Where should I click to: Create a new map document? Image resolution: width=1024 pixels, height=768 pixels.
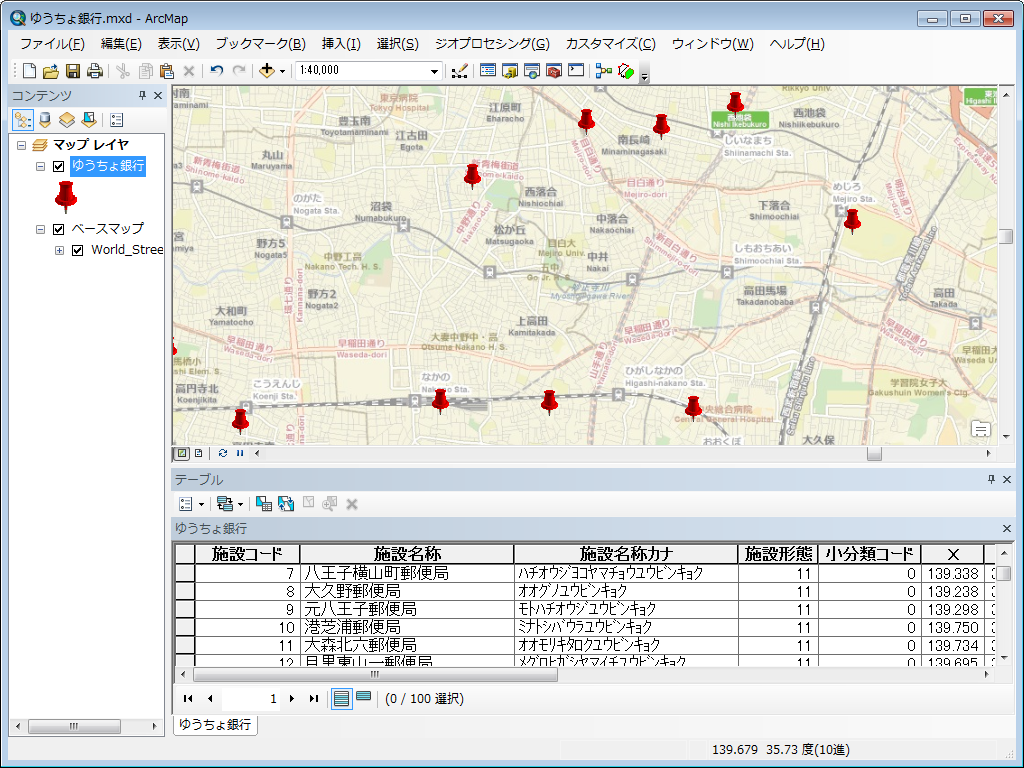click(29, 71)
